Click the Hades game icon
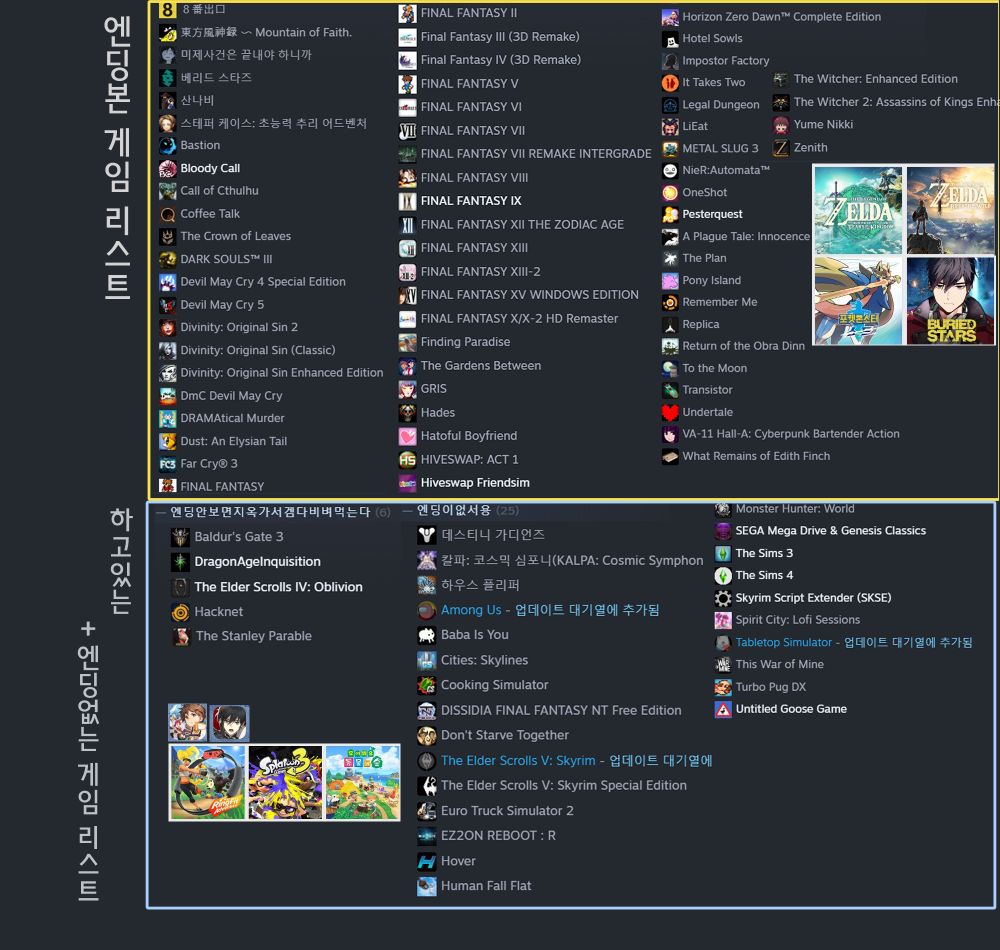Viewport: 1000px width, 950px height. 408,413
